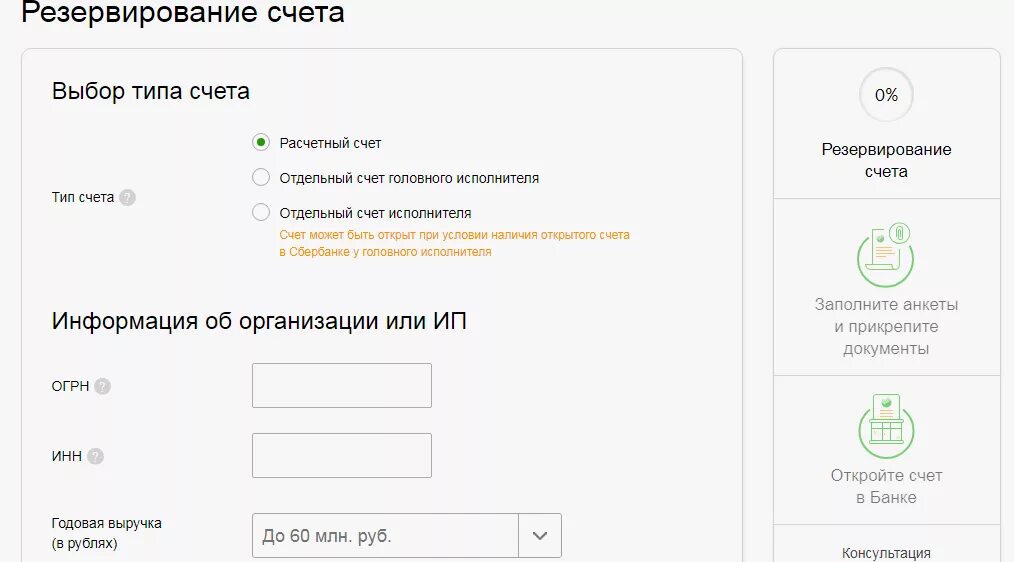Open the Откройте счет в Банке step

886,486
